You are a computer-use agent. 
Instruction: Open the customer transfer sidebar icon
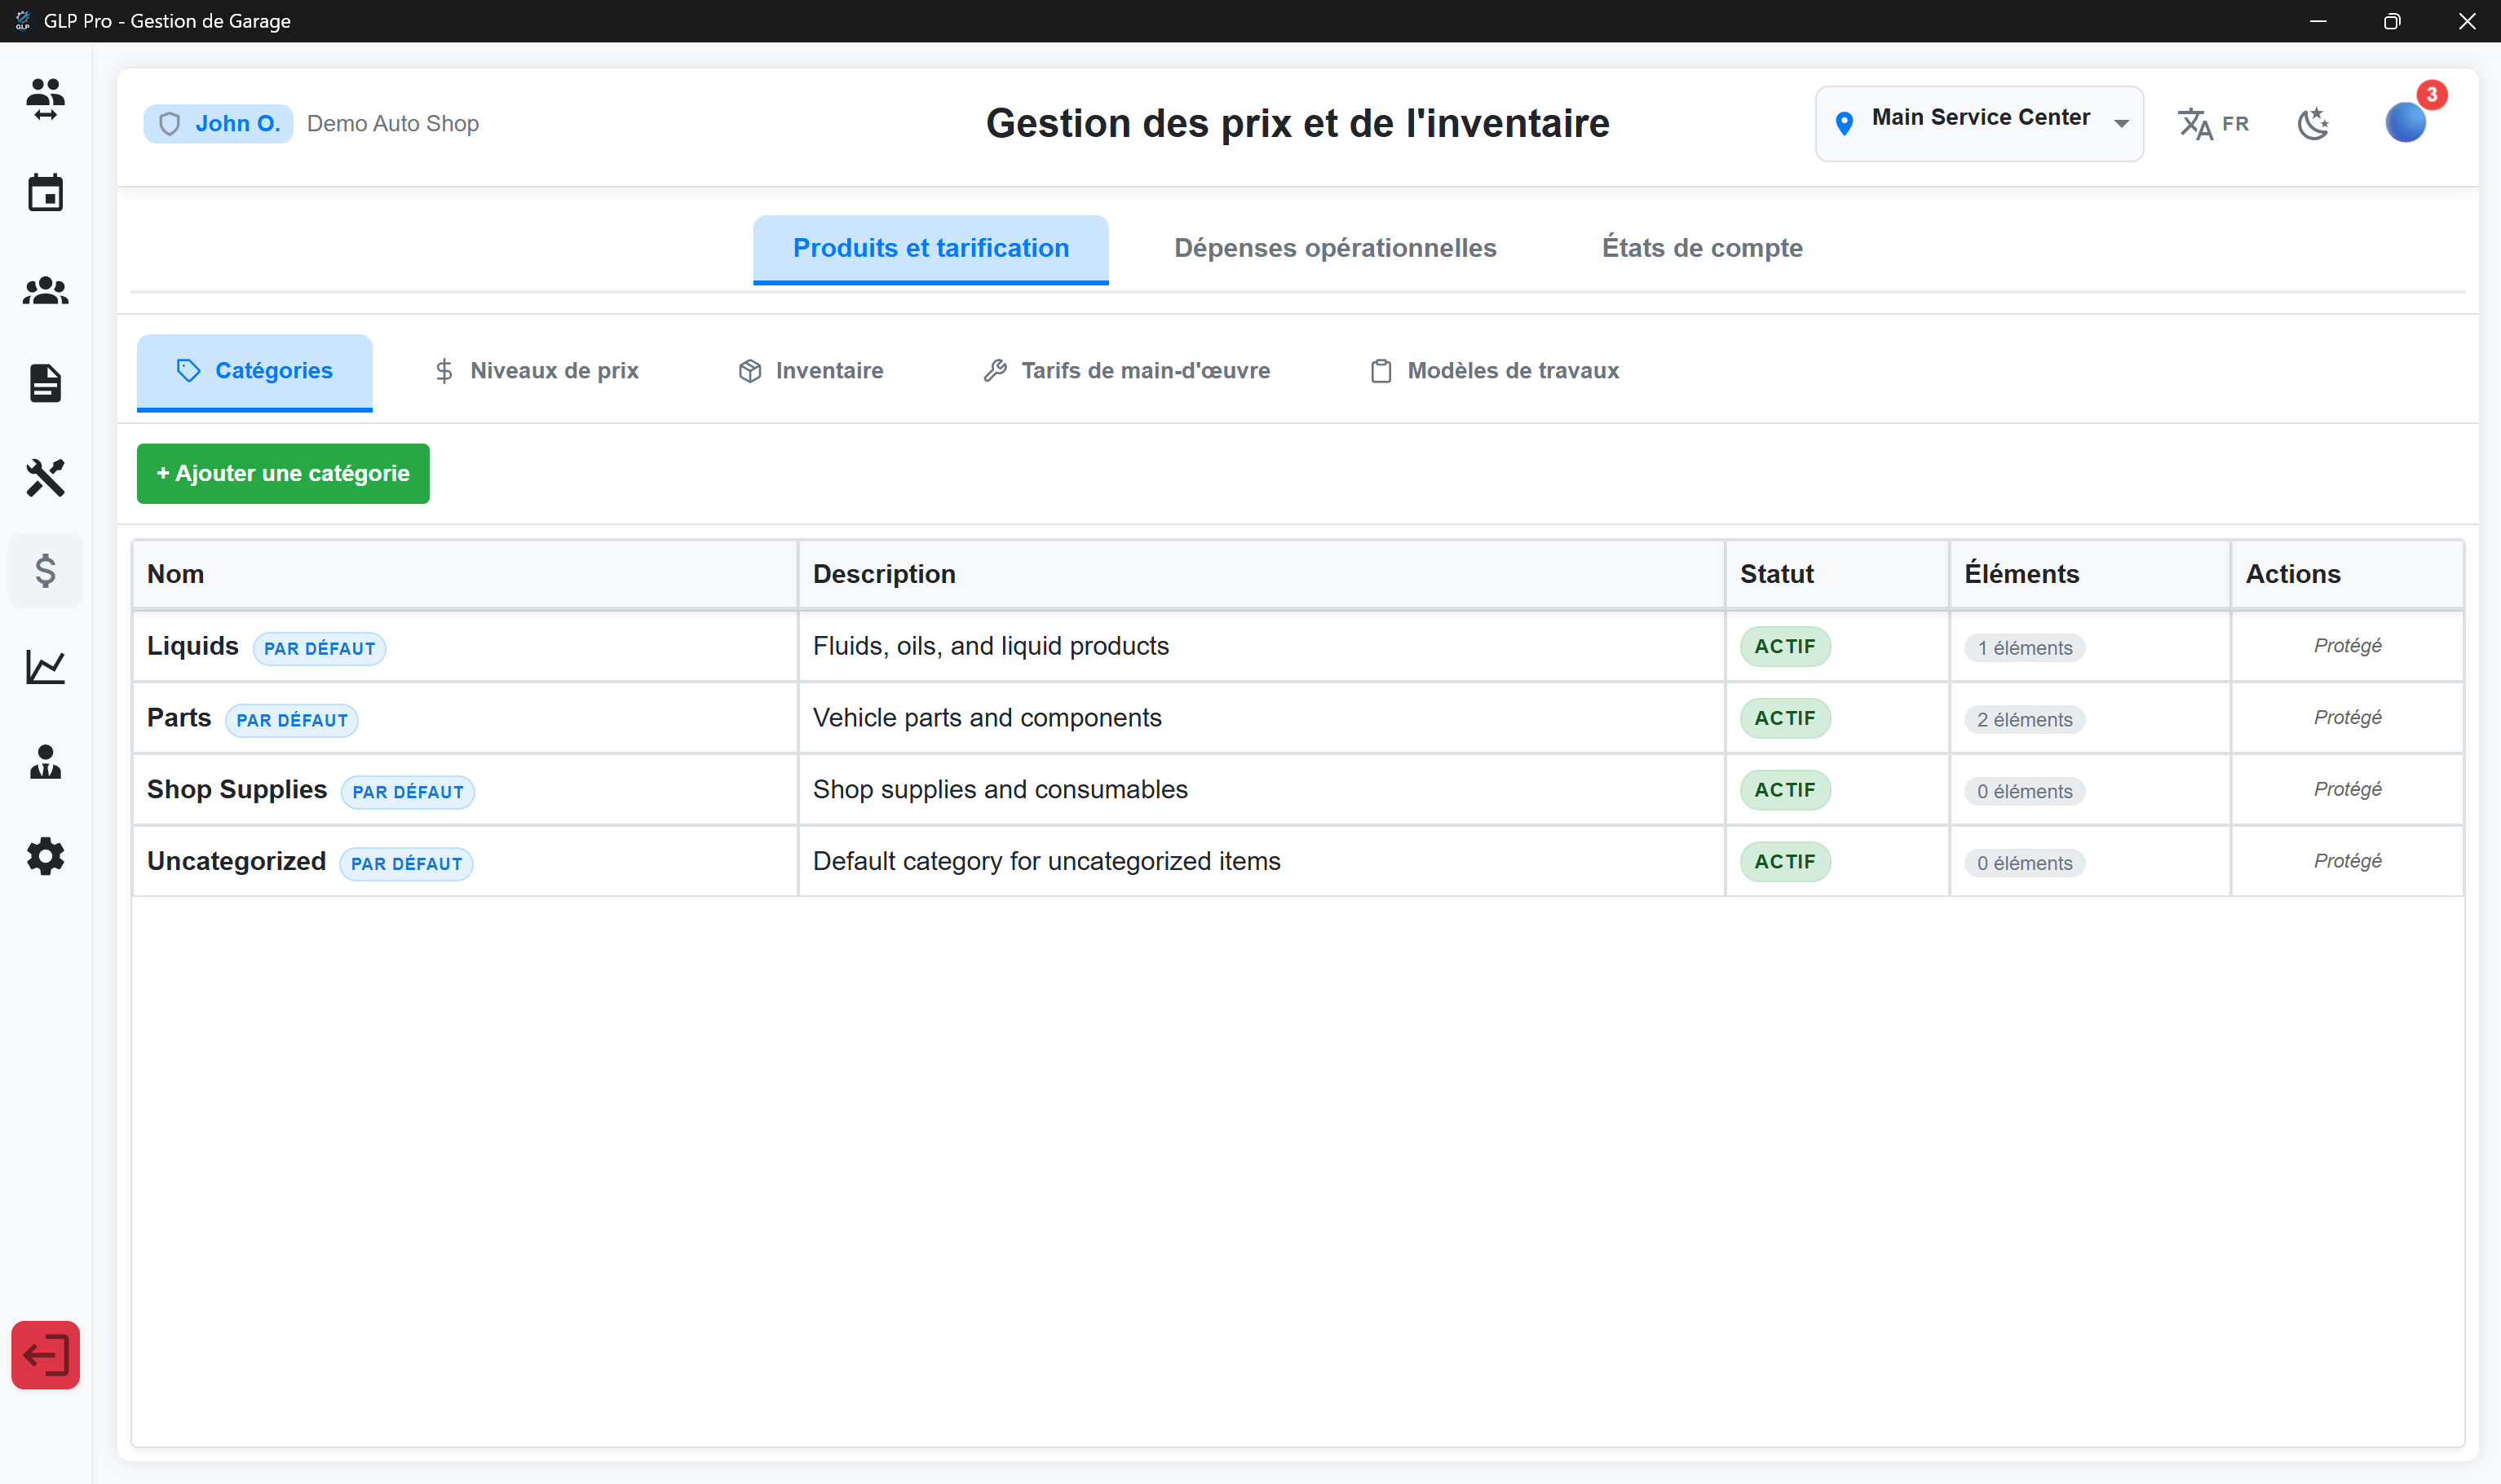click(45, 99)
